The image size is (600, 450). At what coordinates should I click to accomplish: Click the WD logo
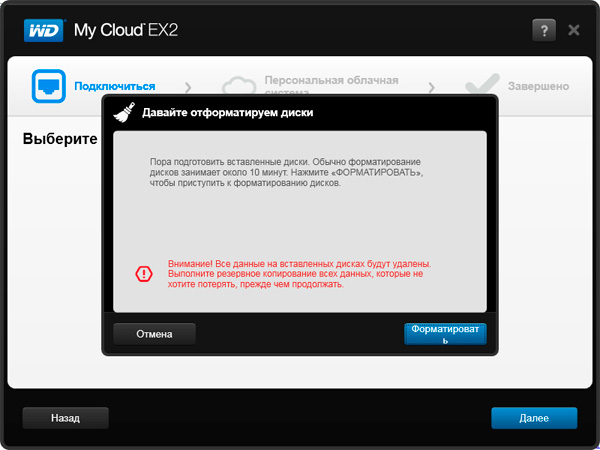click(44, 29)
